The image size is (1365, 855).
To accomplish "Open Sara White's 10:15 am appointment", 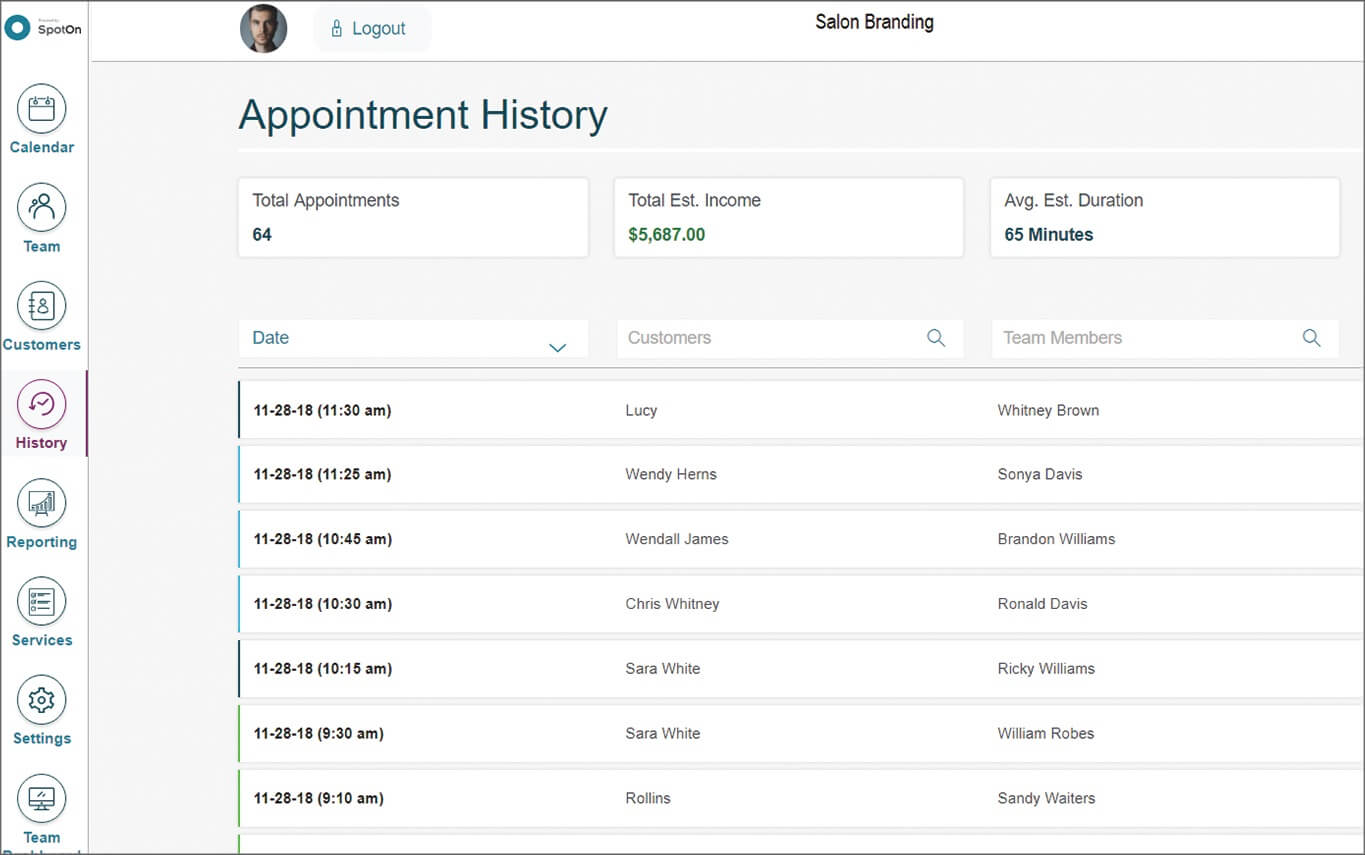I will (700, 668).
